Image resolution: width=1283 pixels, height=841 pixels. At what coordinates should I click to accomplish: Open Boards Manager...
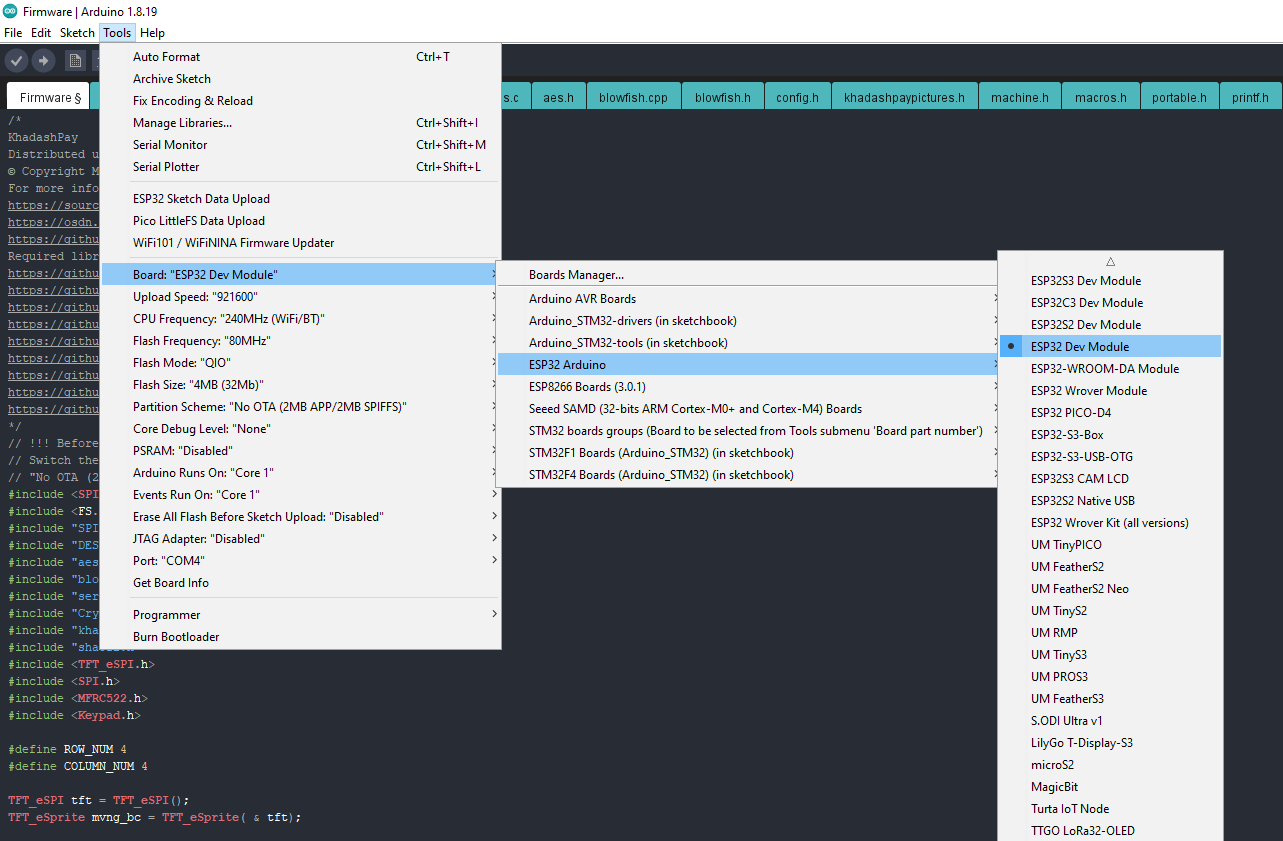click(748, 275)
